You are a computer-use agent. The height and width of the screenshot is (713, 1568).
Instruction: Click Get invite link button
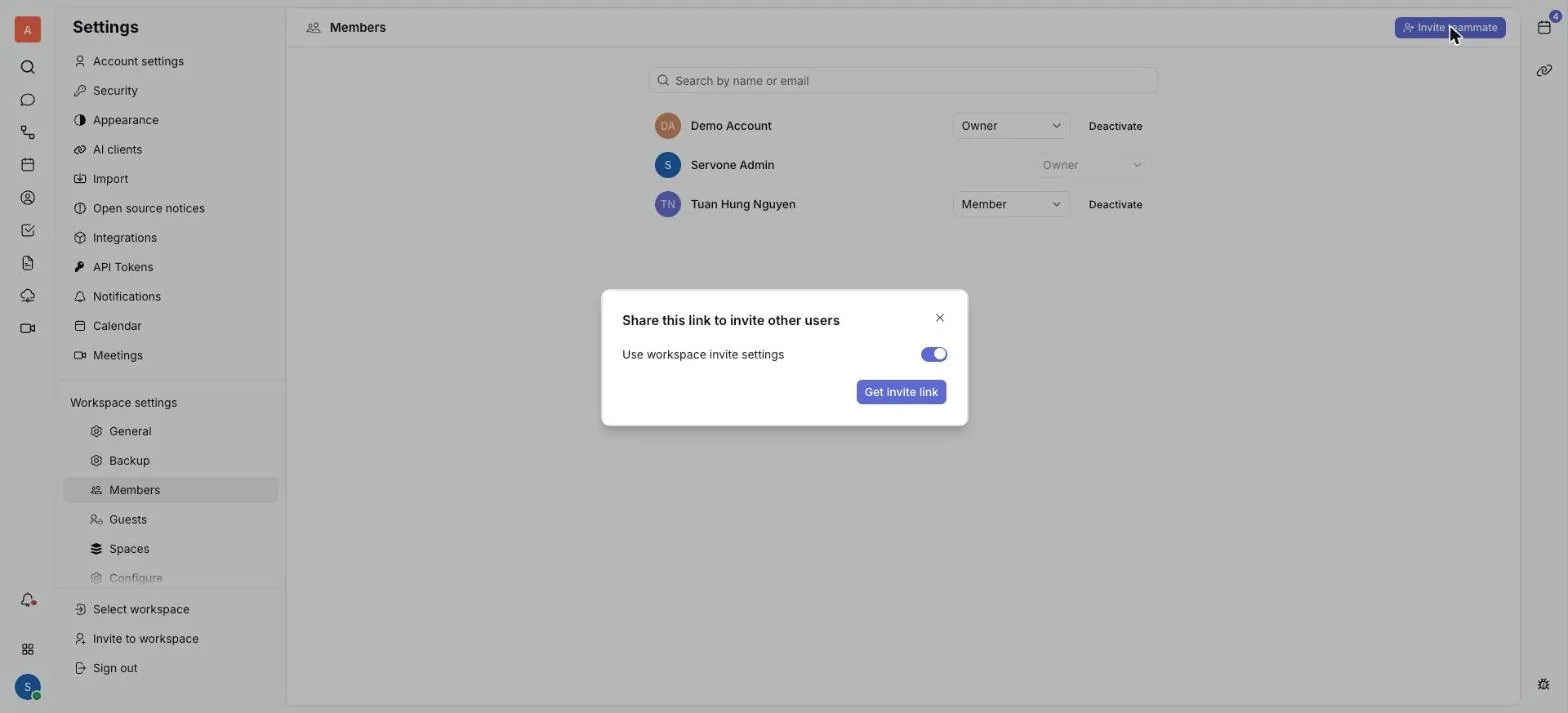coord(901,392)
